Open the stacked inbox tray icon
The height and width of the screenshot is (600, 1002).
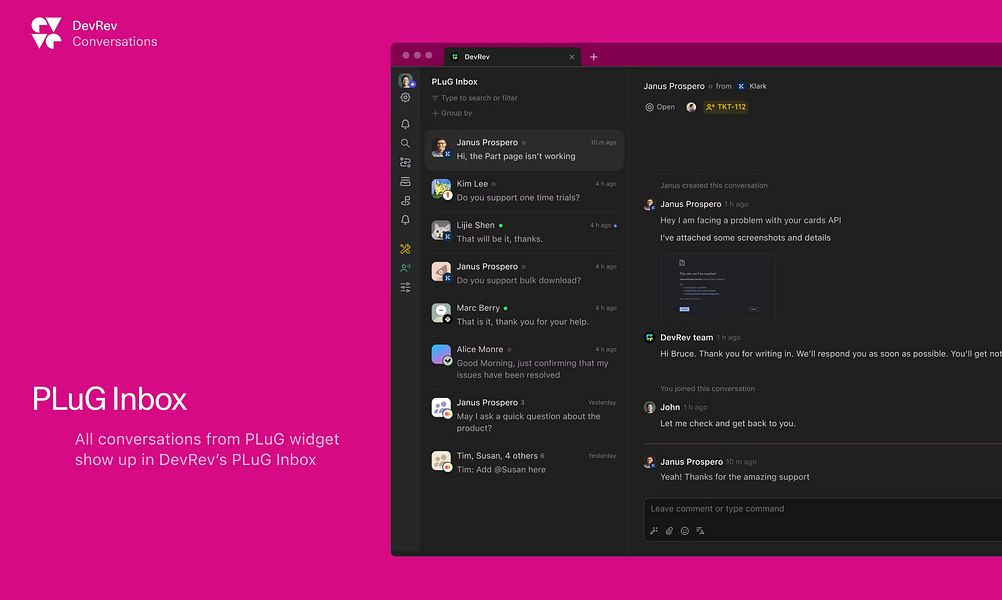tap(405, 181)
